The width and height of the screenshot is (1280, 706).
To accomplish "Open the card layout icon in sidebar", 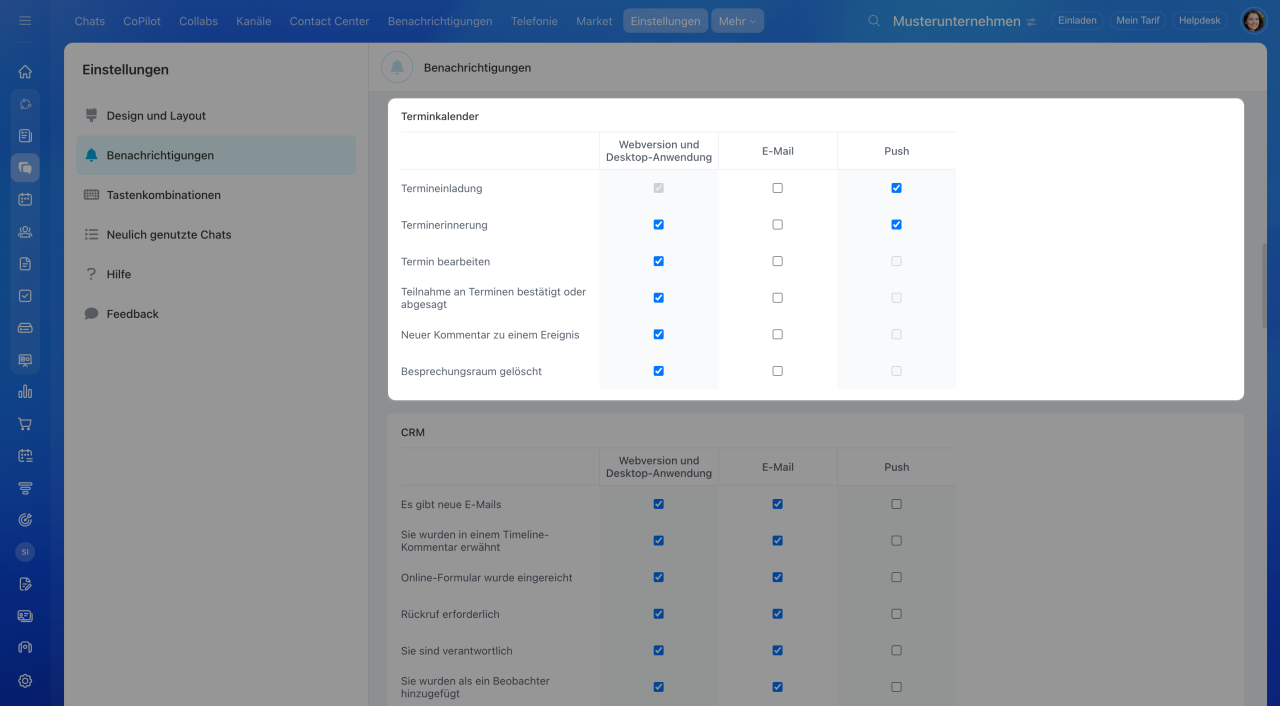I will [x=25, y=616].
